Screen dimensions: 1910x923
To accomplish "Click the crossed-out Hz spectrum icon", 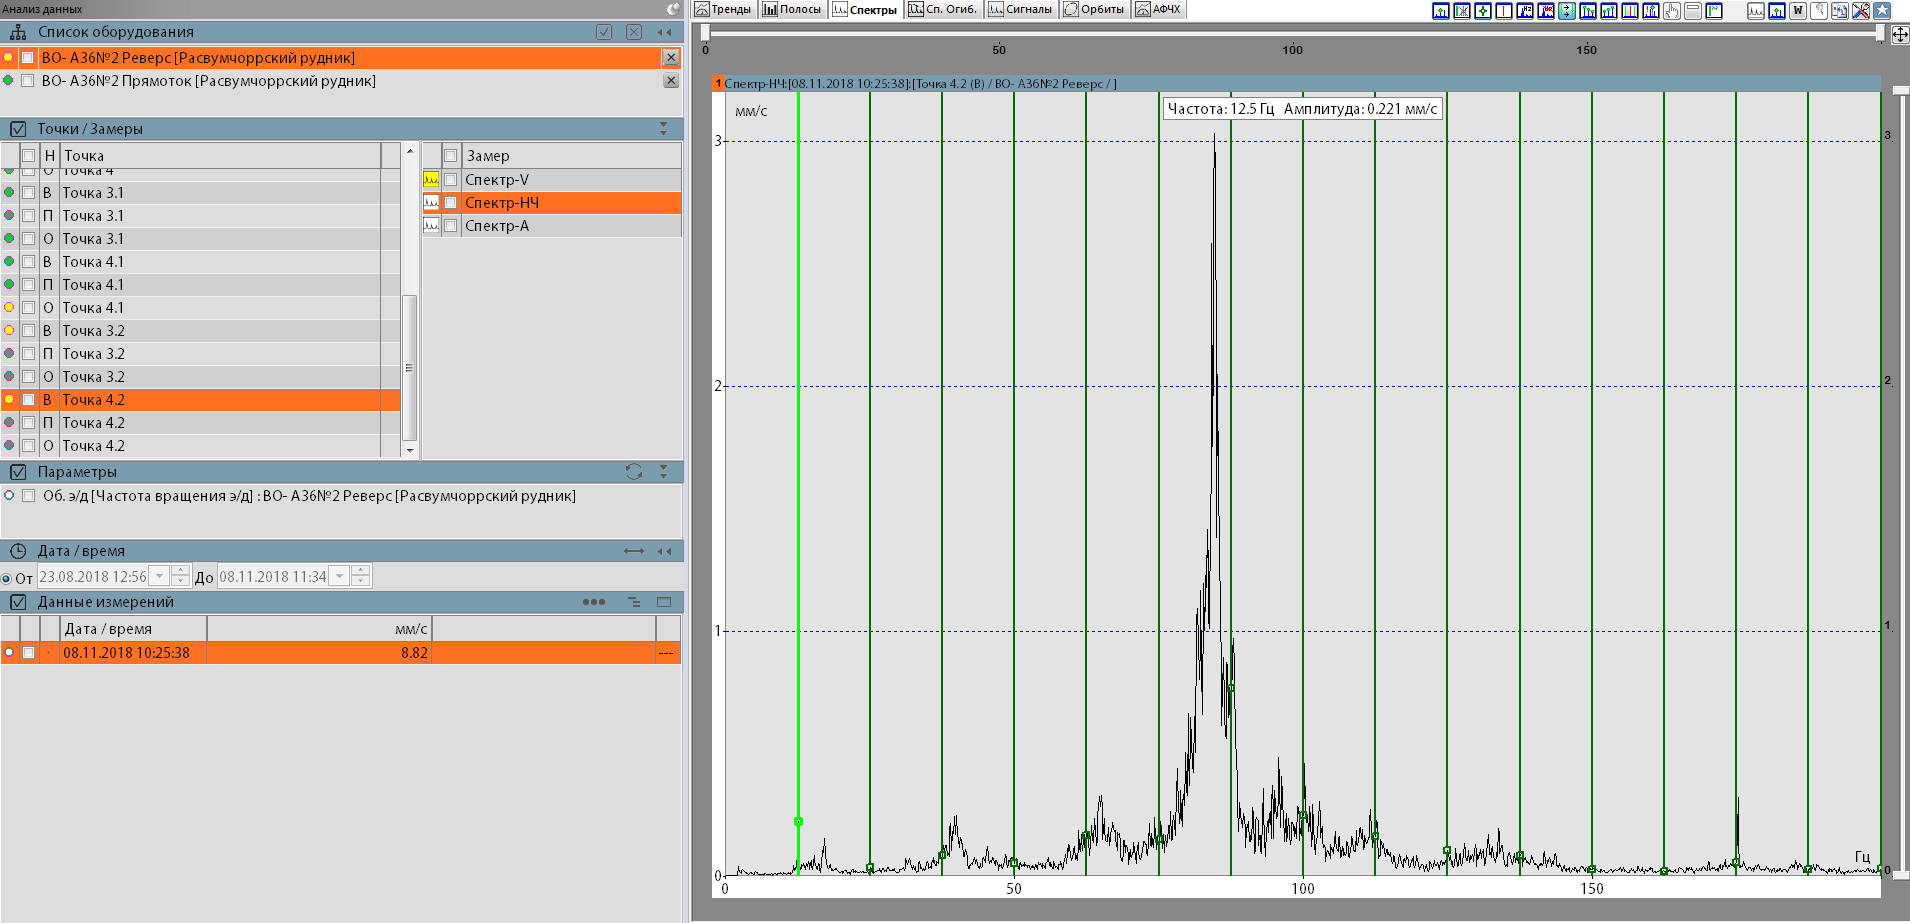I will click(x=1546, y=11).
